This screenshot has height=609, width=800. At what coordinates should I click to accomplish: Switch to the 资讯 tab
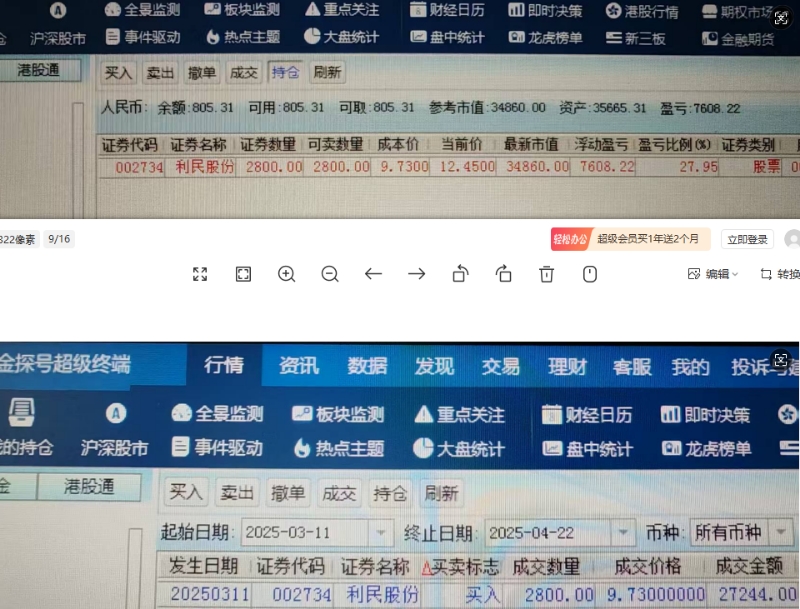pyautogui.click(x=298, y=366)
